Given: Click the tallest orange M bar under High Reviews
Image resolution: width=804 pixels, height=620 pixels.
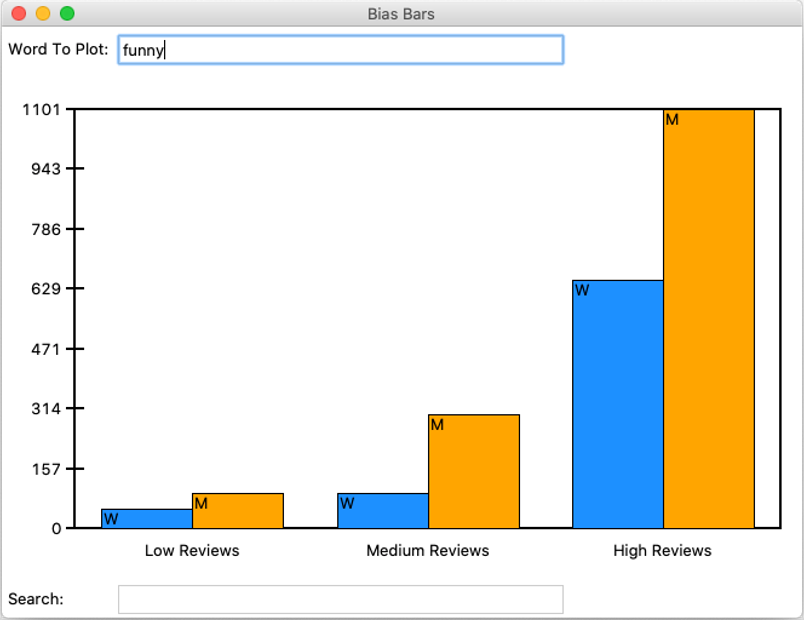Looking at the screenshot, I should (706, 320).
